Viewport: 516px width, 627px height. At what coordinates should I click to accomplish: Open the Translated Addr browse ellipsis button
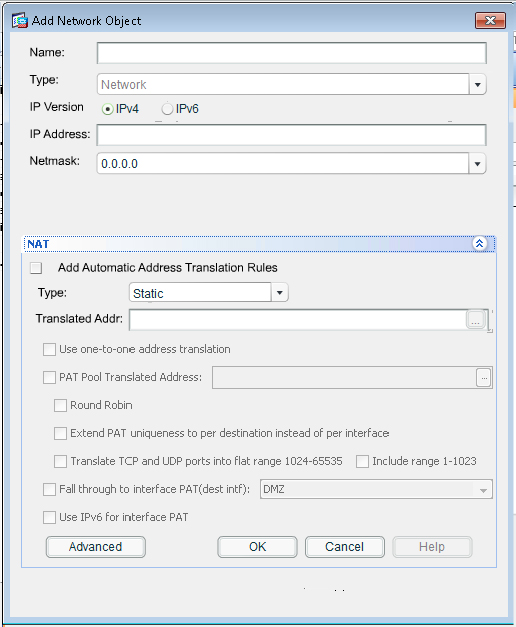476,320
